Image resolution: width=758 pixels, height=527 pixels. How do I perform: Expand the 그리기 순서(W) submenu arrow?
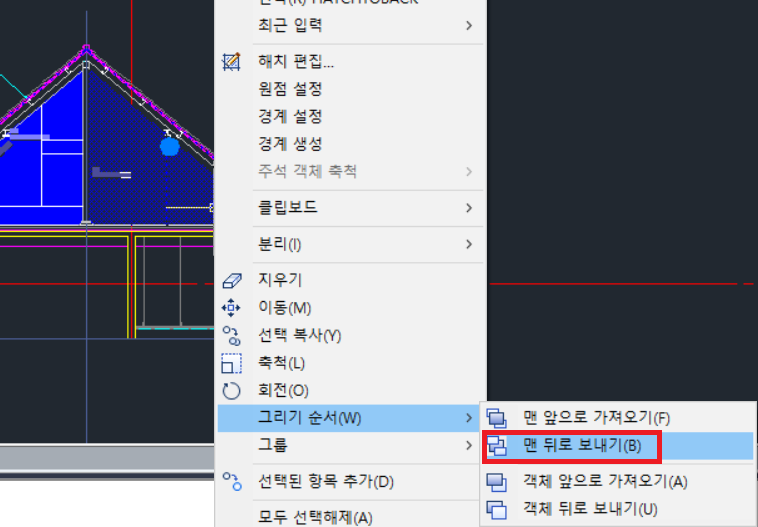468,418
